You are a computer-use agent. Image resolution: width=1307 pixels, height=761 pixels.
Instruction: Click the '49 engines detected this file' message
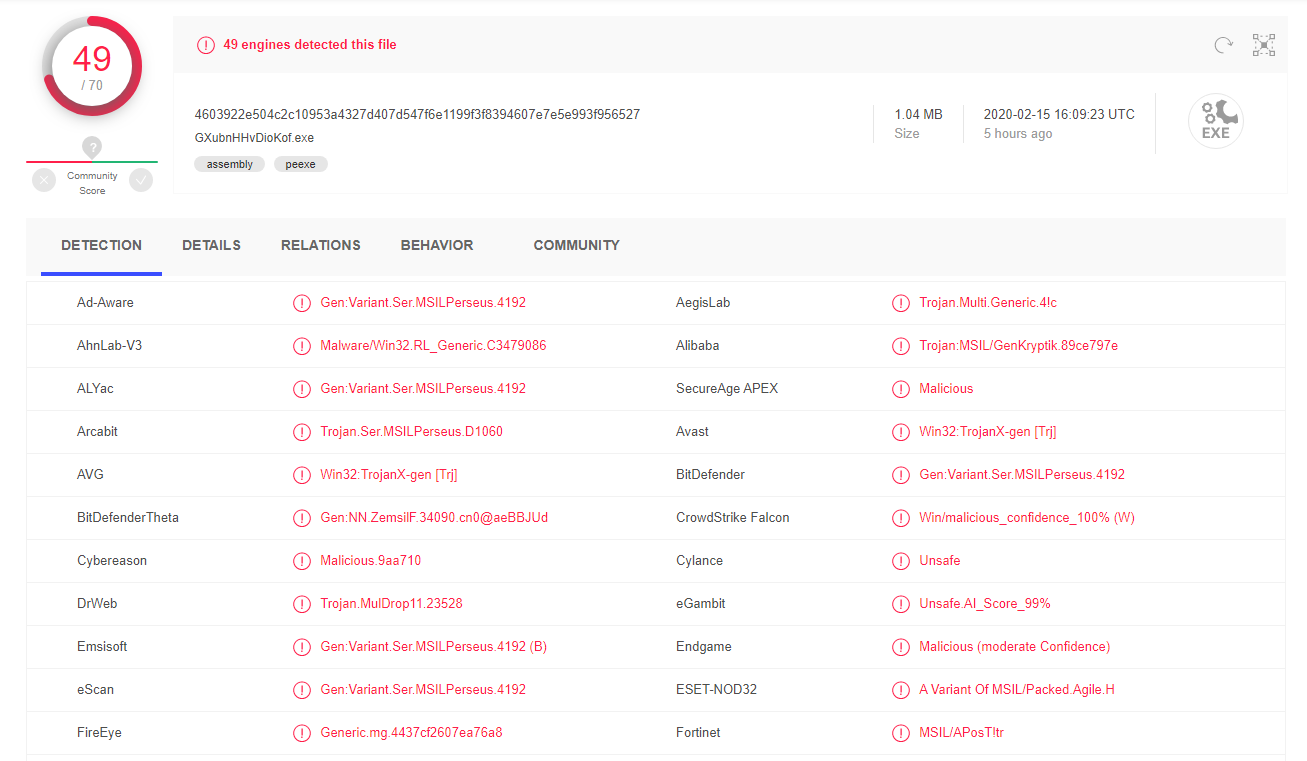point(310,45)
